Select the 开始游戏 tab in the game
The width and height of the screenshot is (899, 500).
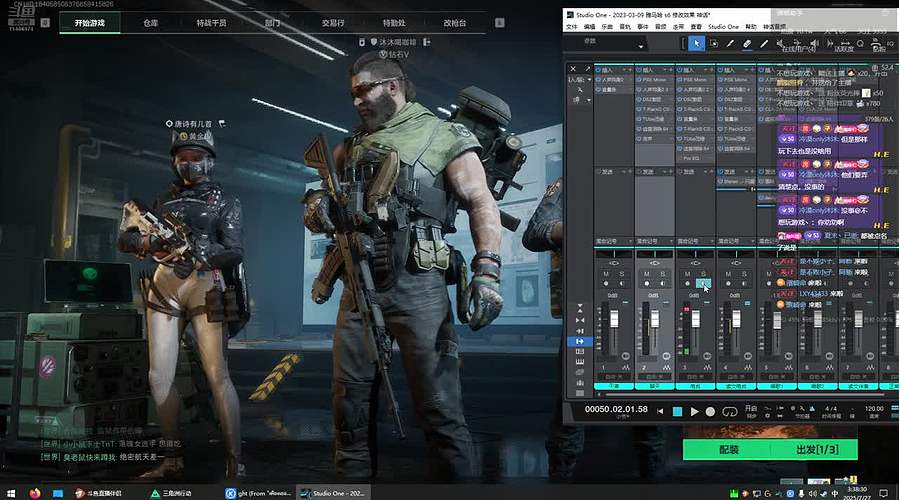[89, 23]
